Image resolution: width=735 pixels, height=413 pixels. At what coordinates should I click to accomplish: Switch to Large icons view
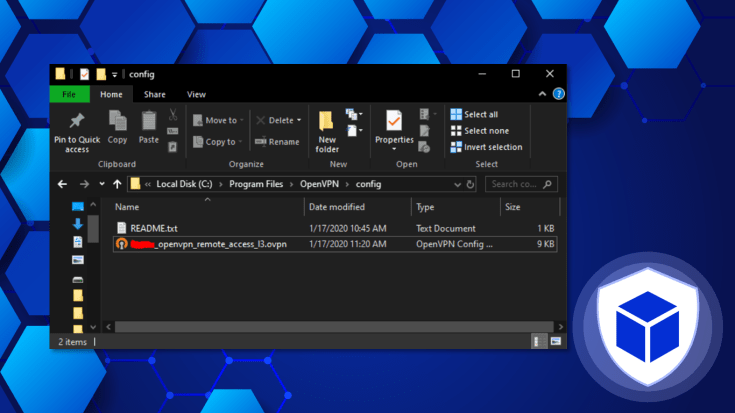click(x=556, y=341)
